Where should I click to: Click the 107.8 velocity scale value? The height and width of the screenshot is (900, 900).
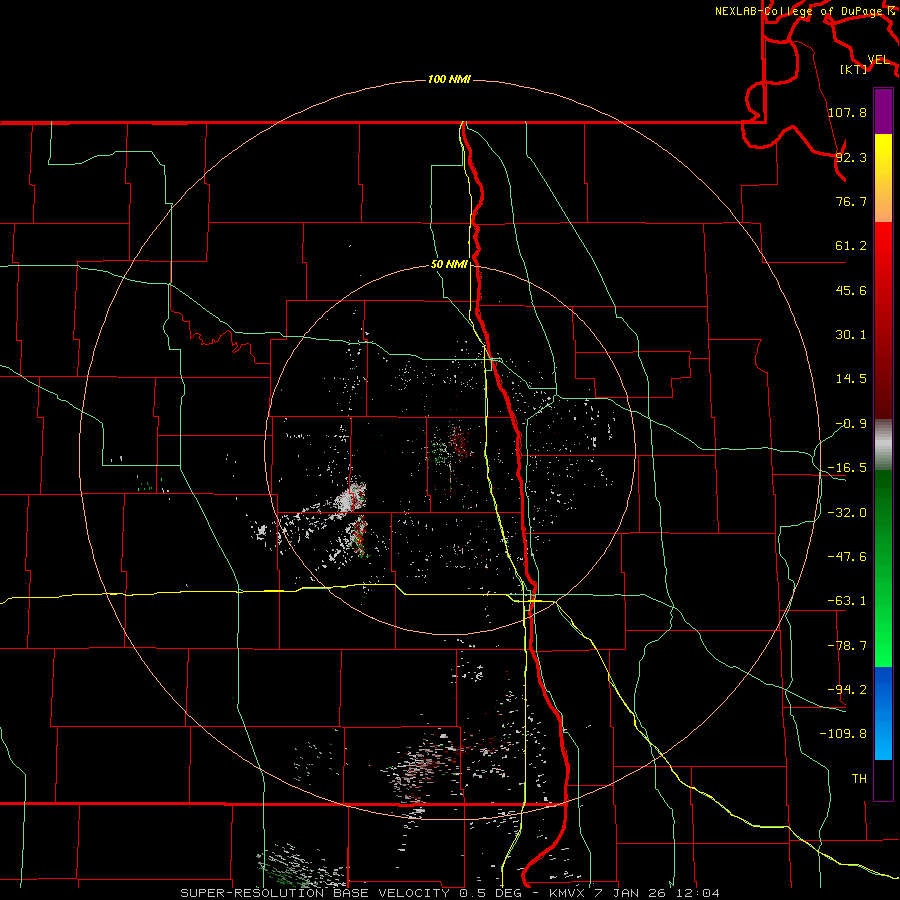click(847, 112)
